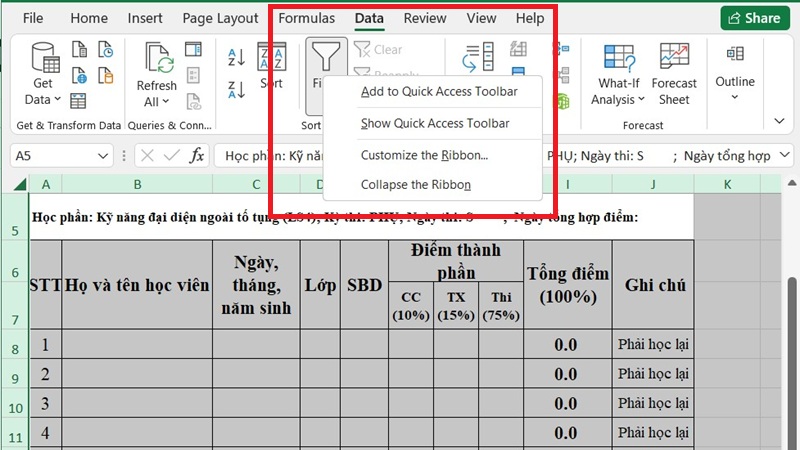
Task: Click the Clear filter button
Action: tap(378, 49)
